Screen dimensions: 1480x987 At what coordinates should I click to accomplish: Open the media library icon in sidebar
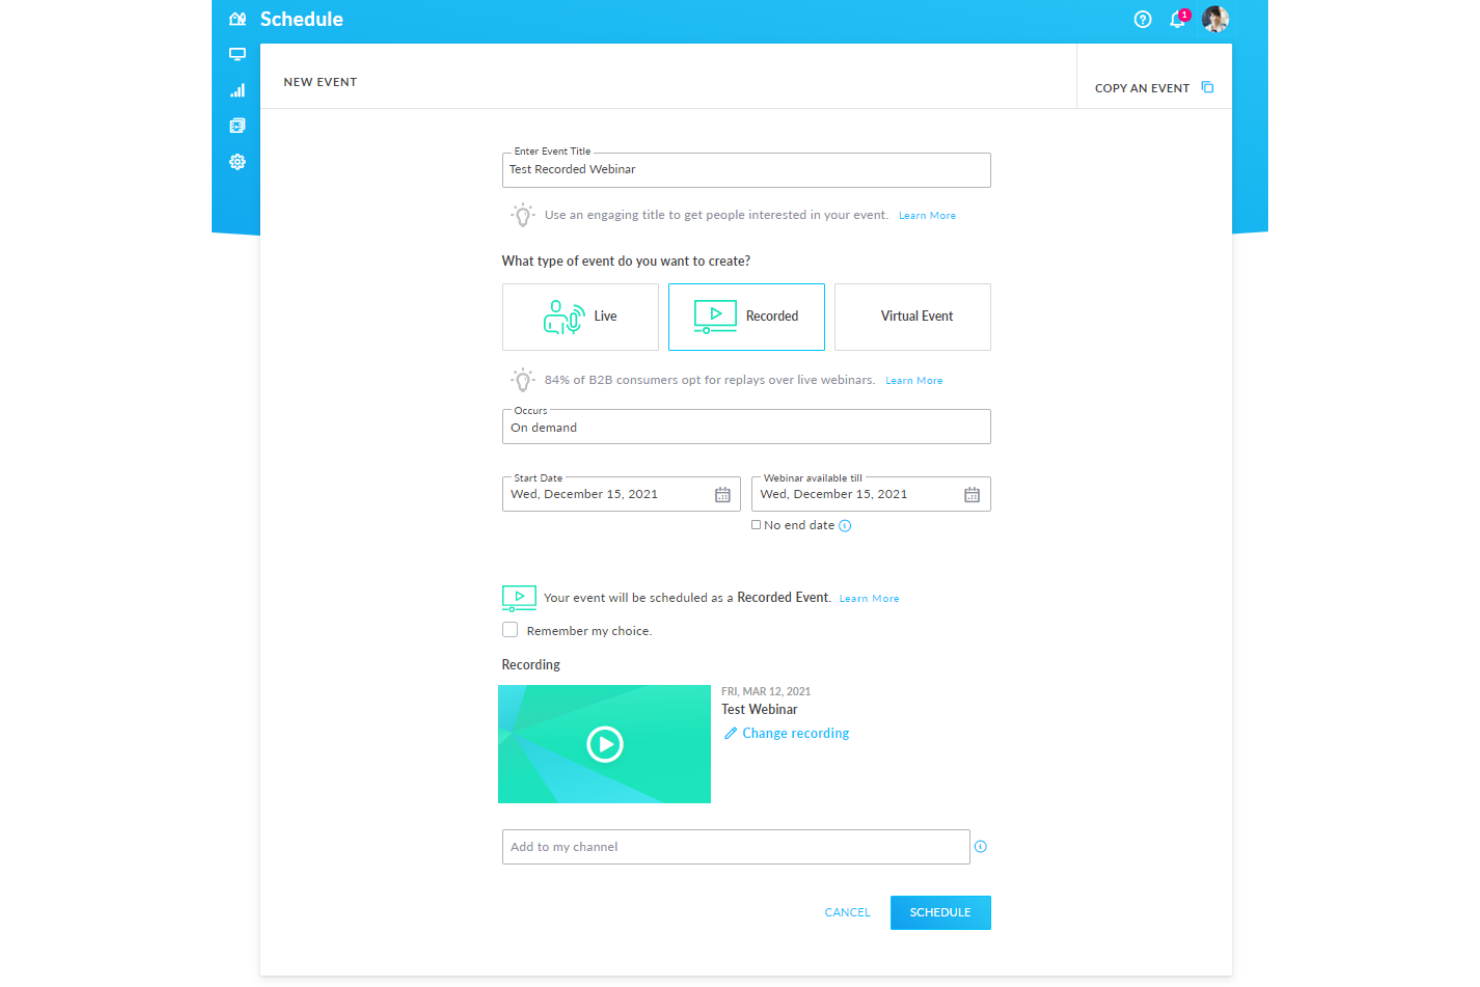click(x=237, y=125)
